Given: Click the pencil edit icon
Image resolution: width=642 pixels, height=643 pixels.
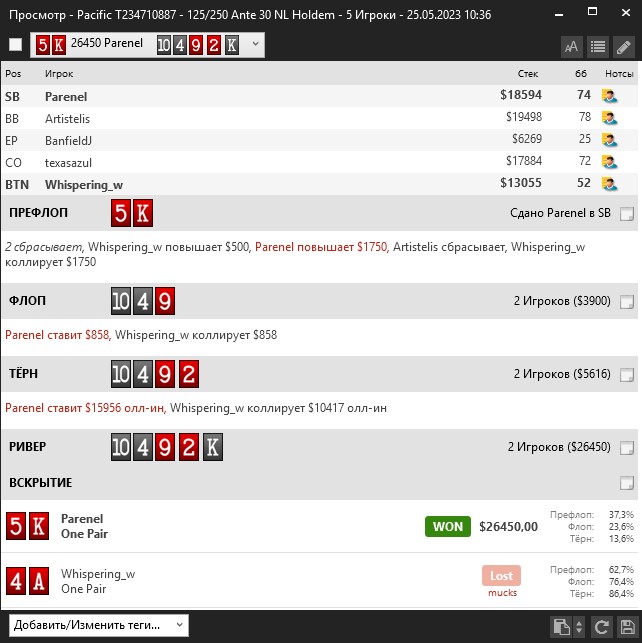Looking at the screenshot, I should pos(624,46).
